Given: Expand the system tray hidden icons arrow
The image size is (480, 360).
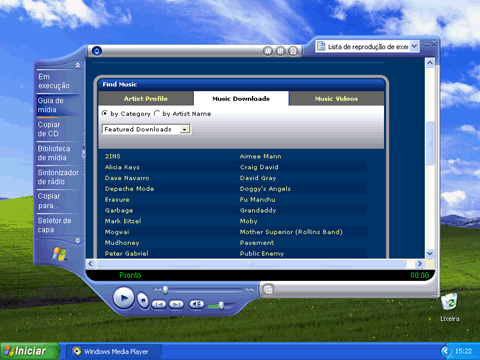Looking at the screenshot, I should coord(446,351).
